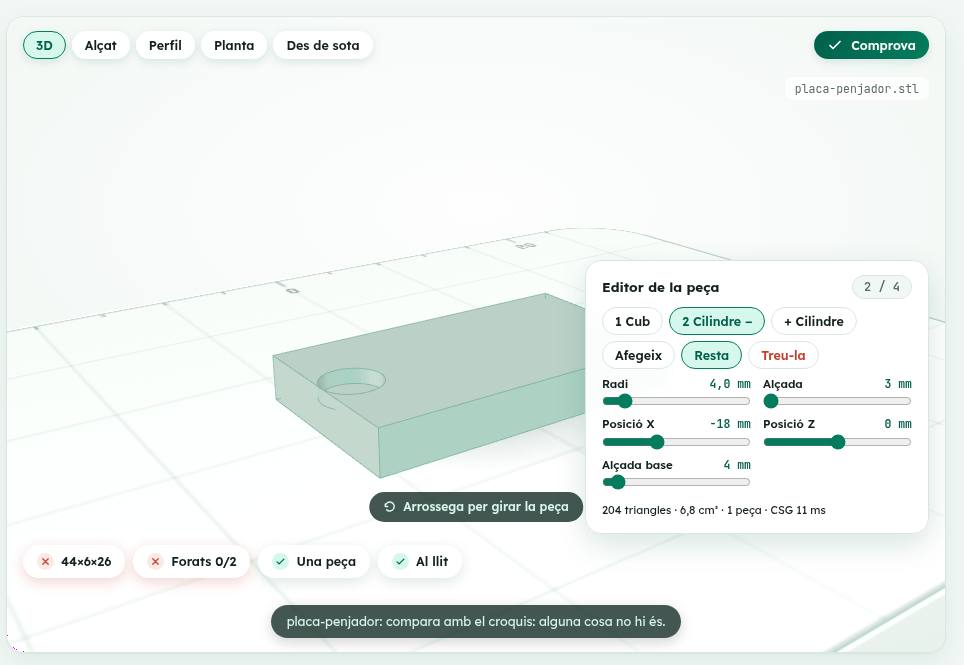The height and width of the screenshot is (665, 964).
Task: Click the Forats 0/2 check chip
Action: pyautogui.click(x=192, y=561)
